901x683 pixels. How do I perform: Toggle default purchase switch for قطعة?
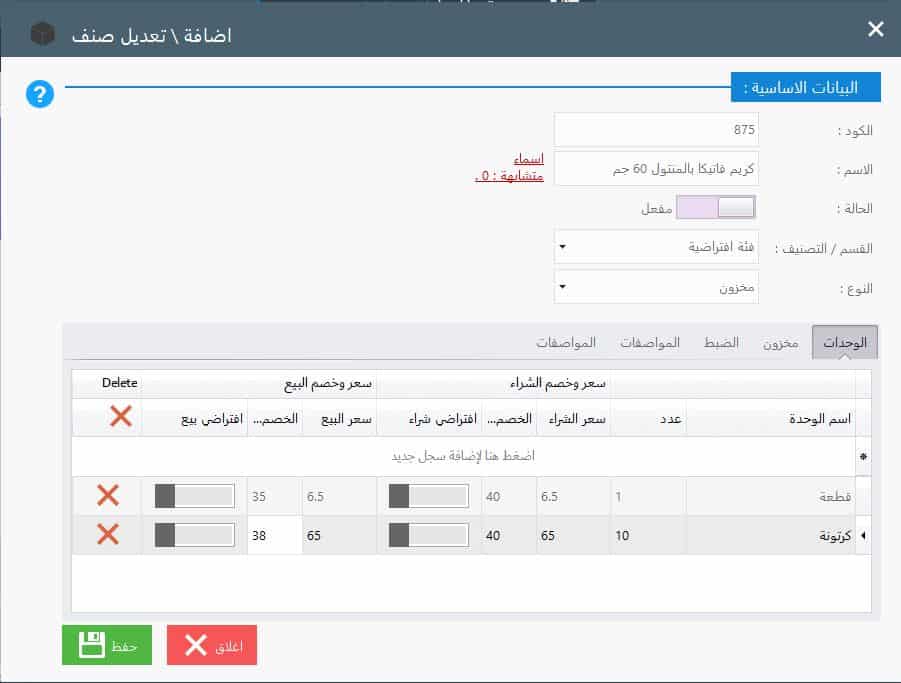pyautogui.click(x=429, y=496)
